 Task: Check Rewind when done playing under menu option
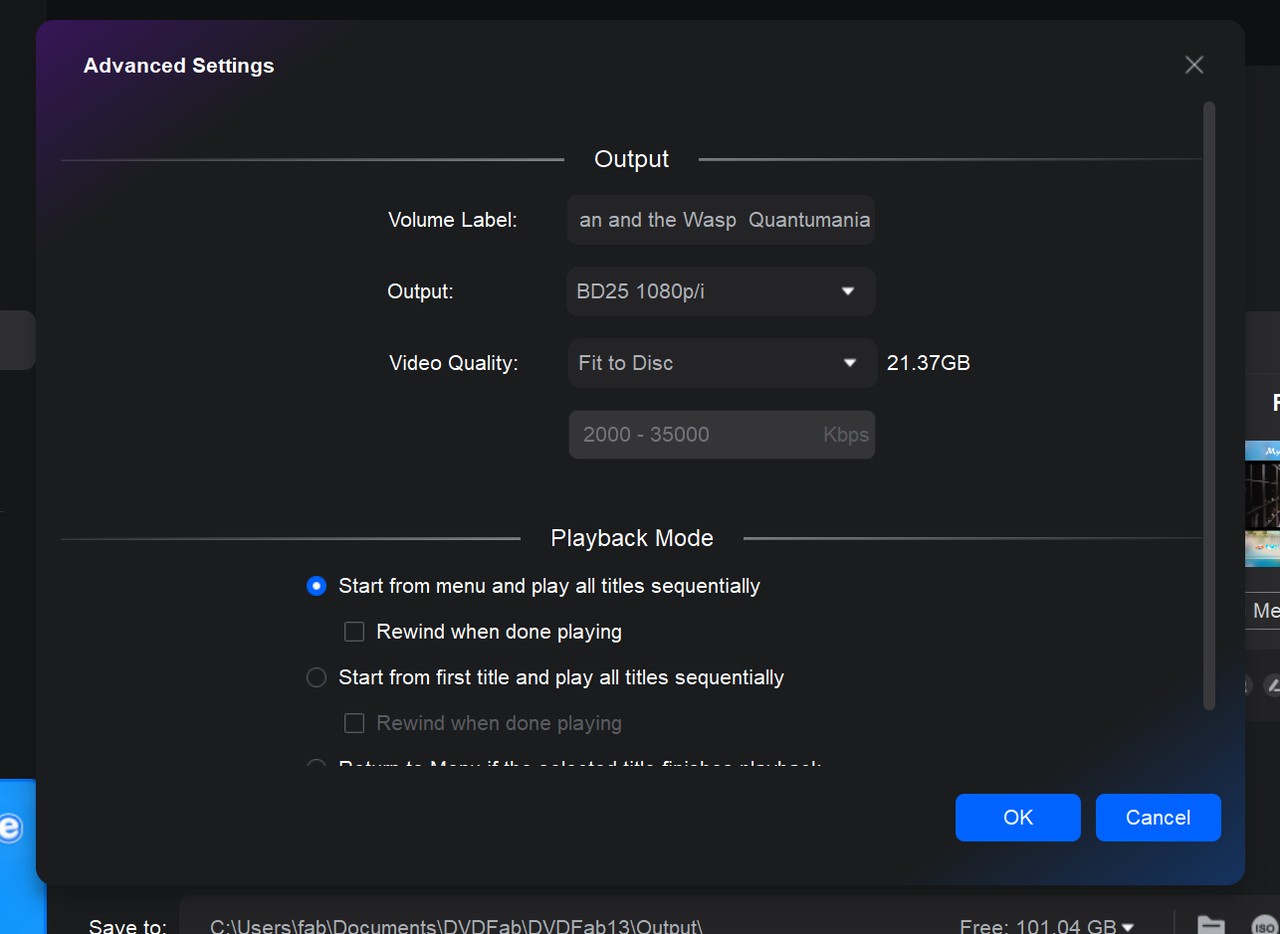[x=354, y=631]
